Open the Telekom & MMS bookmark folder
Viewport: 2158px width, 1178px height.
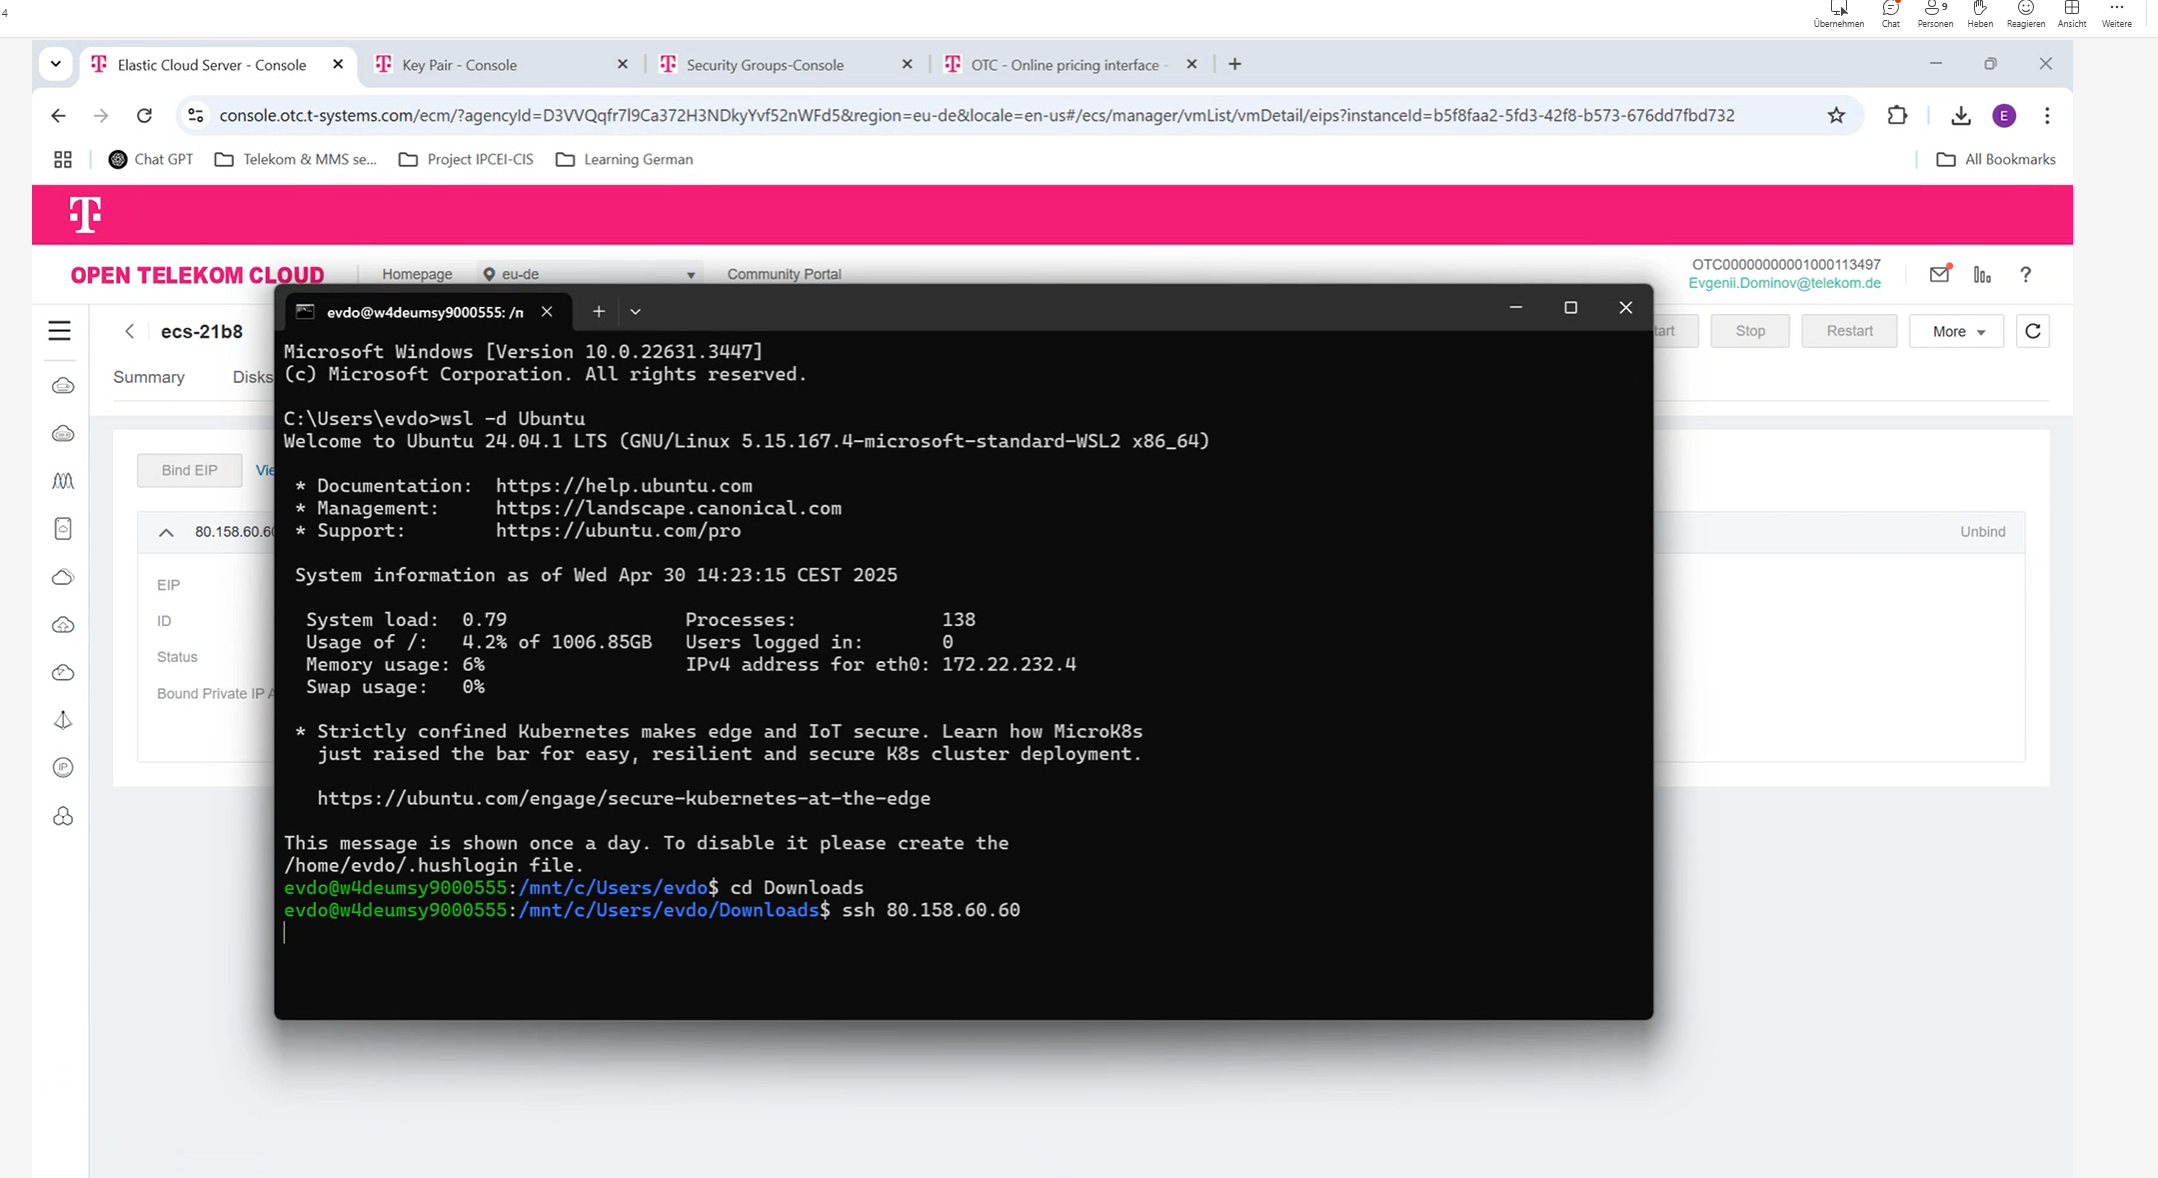[296, 159]
